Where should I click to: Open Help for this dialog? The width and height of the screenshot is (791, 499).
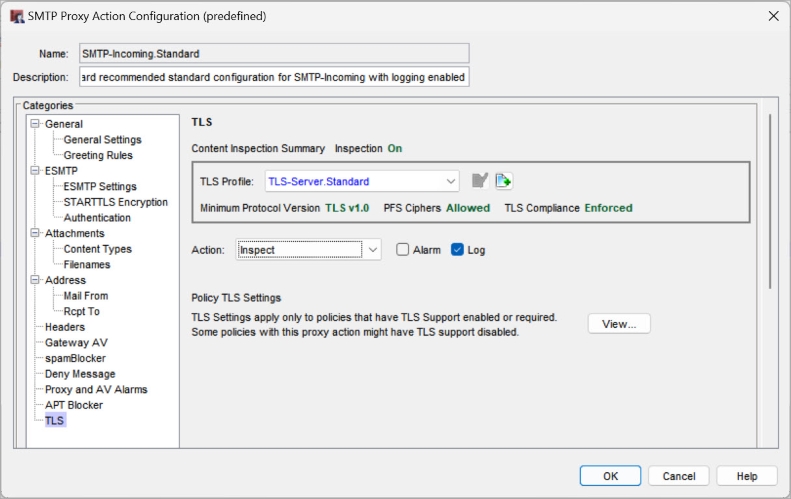point(747,476)
